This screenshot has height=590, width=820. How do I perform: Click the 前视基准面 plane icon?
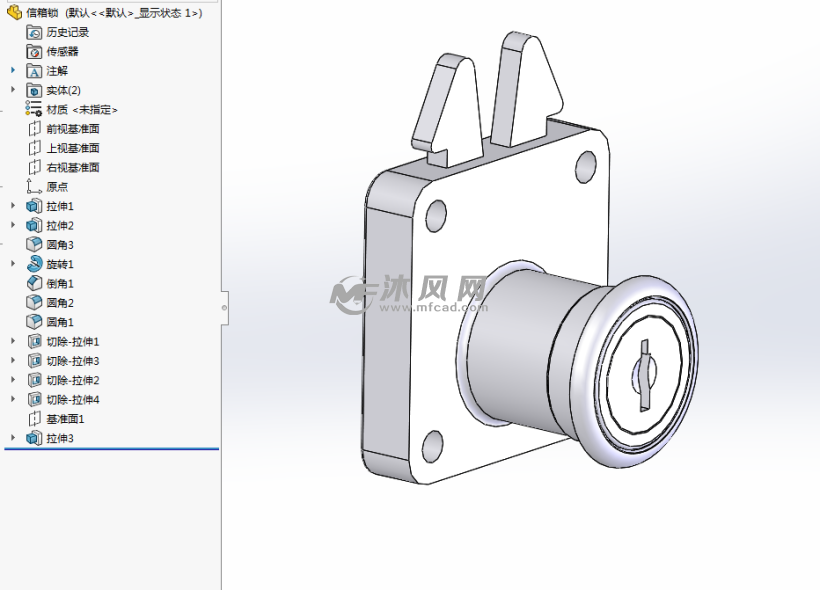(34, 129)
